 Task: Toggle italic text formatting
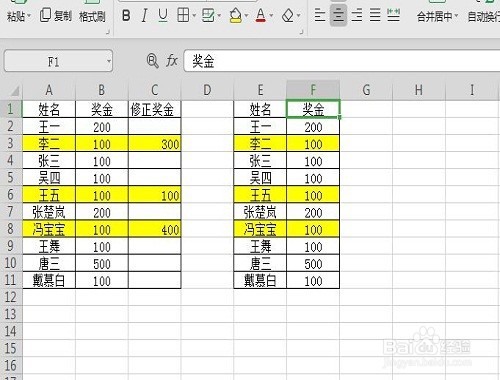(144, 15)
